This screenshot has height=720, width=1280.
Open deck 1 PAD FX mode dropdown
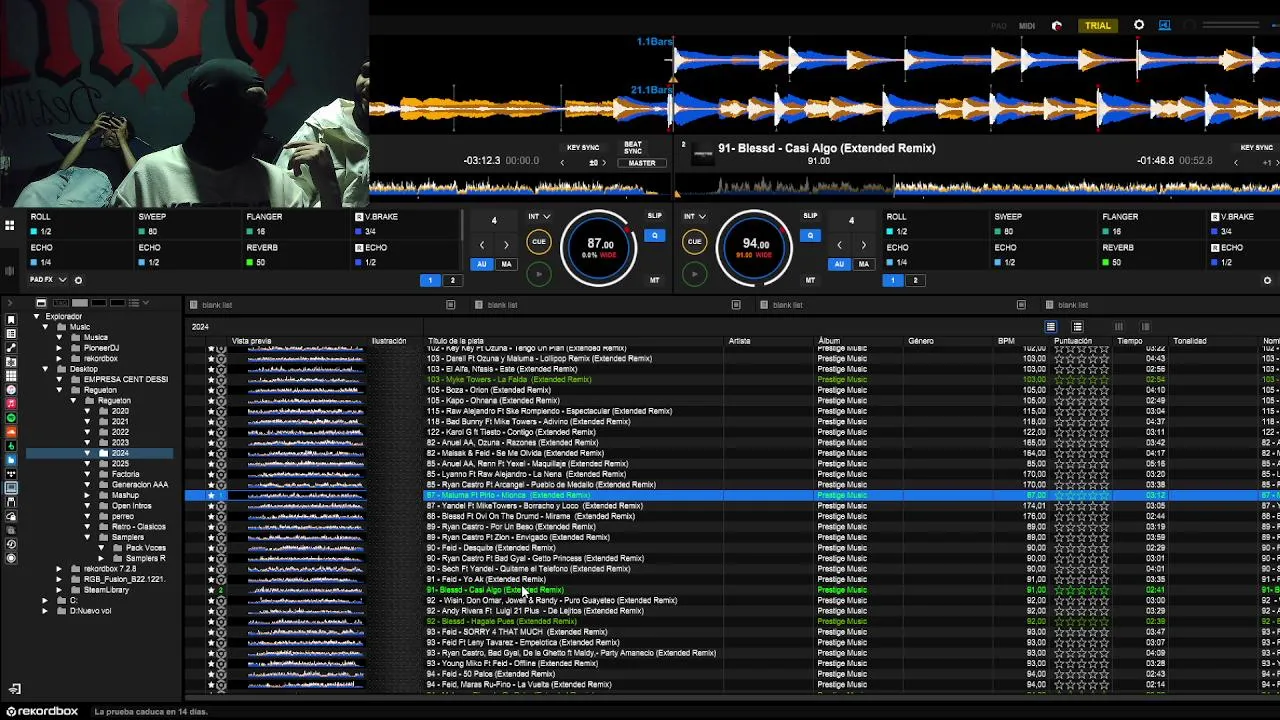coord(48,280)
